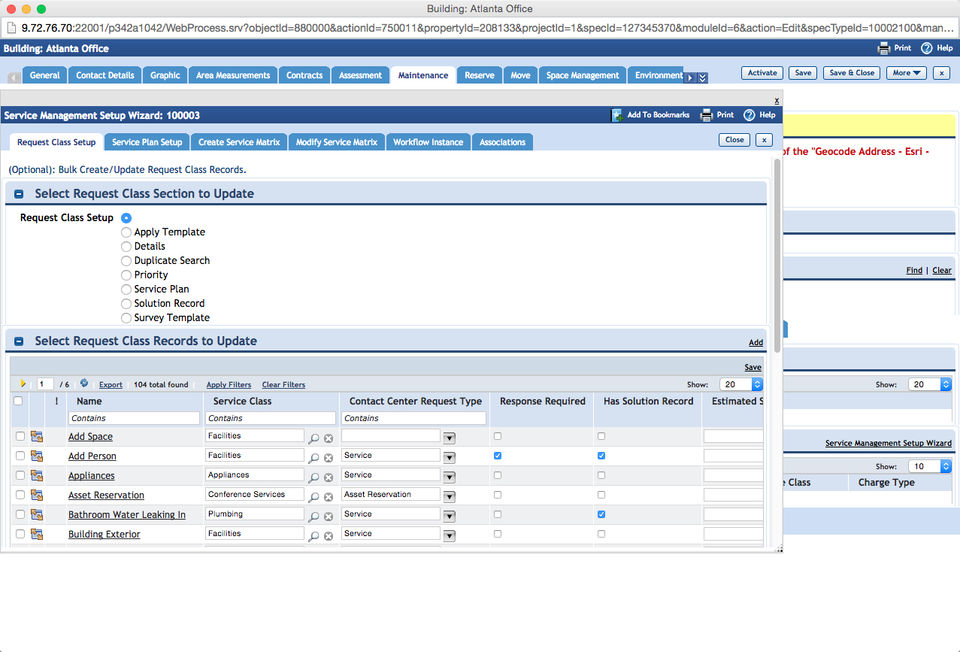Open the More dropdown button
The width and height of the screenshot is (960, 652).
(908, 73)
